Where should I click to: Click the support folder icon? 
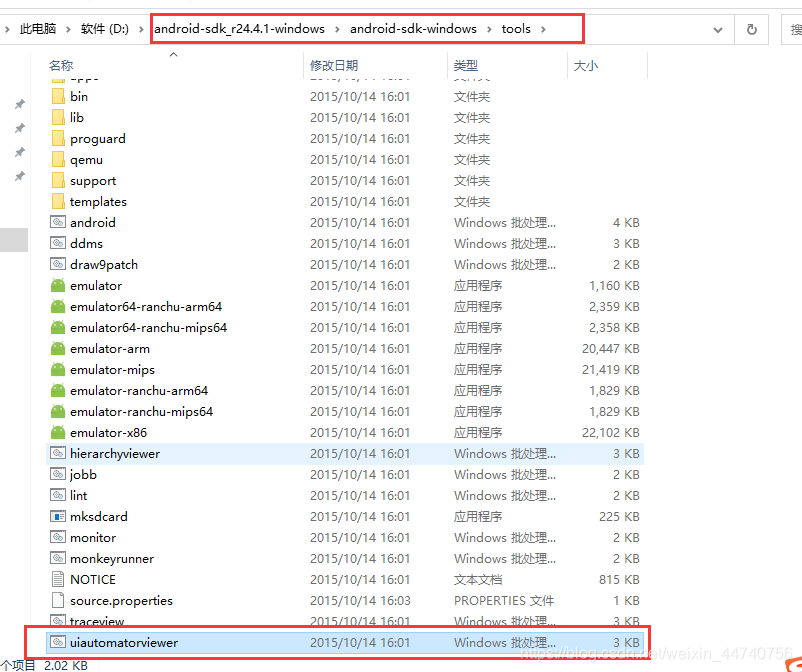coord(58,180)
